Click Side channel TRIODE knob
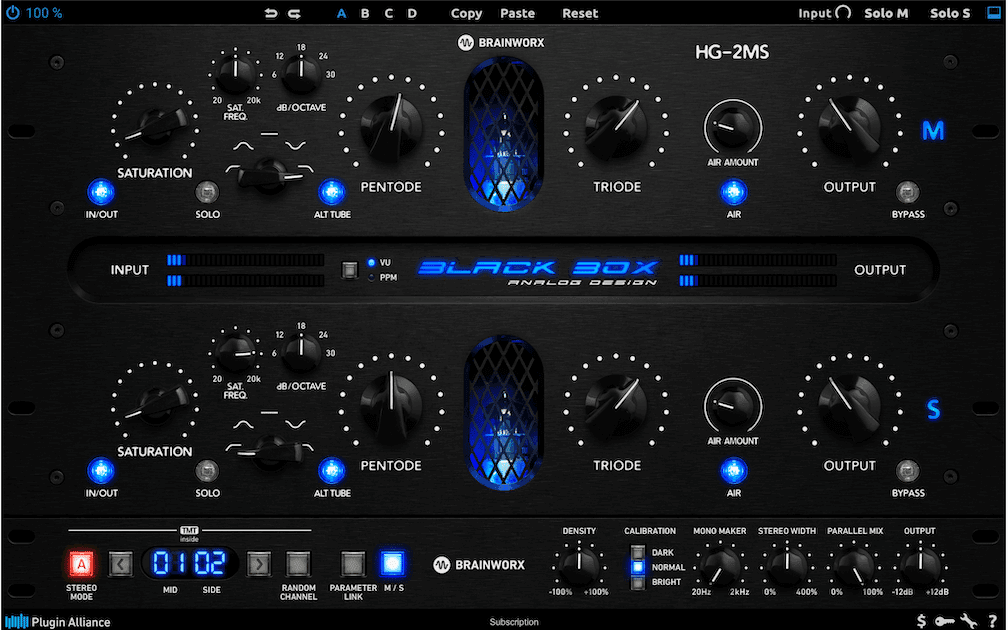 tap(616, 406)
